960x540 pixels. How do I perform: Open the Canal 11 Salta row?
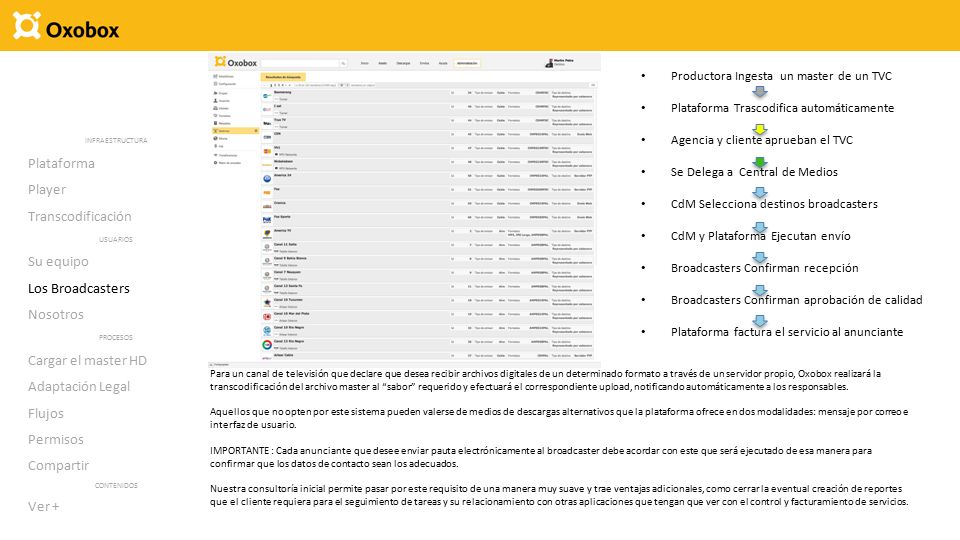pyautogui.click(x=428, y=248)
